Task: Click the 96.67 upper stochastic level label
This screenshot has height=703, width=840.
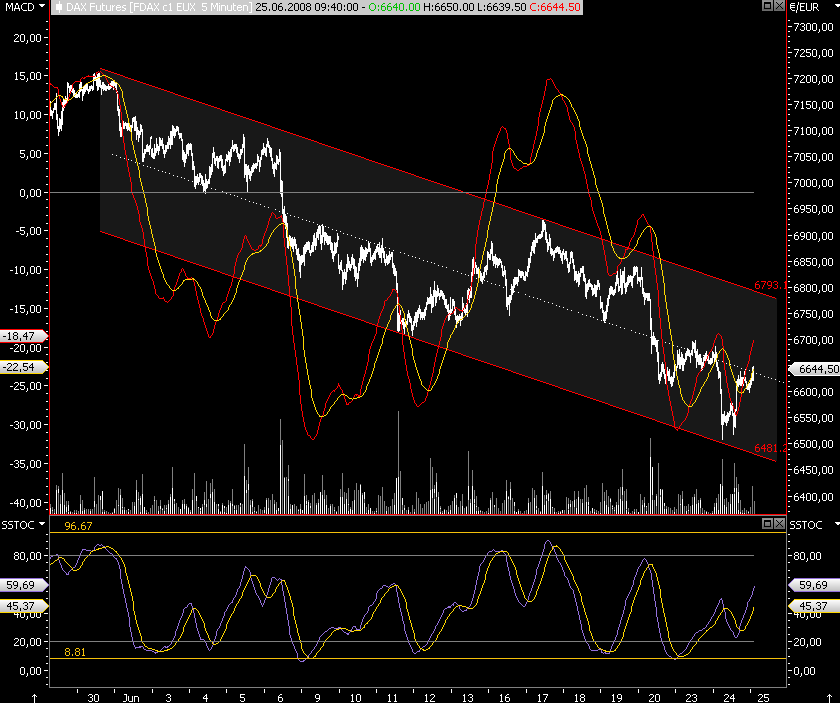Action: pyautogui.click(x=78, y=526)
